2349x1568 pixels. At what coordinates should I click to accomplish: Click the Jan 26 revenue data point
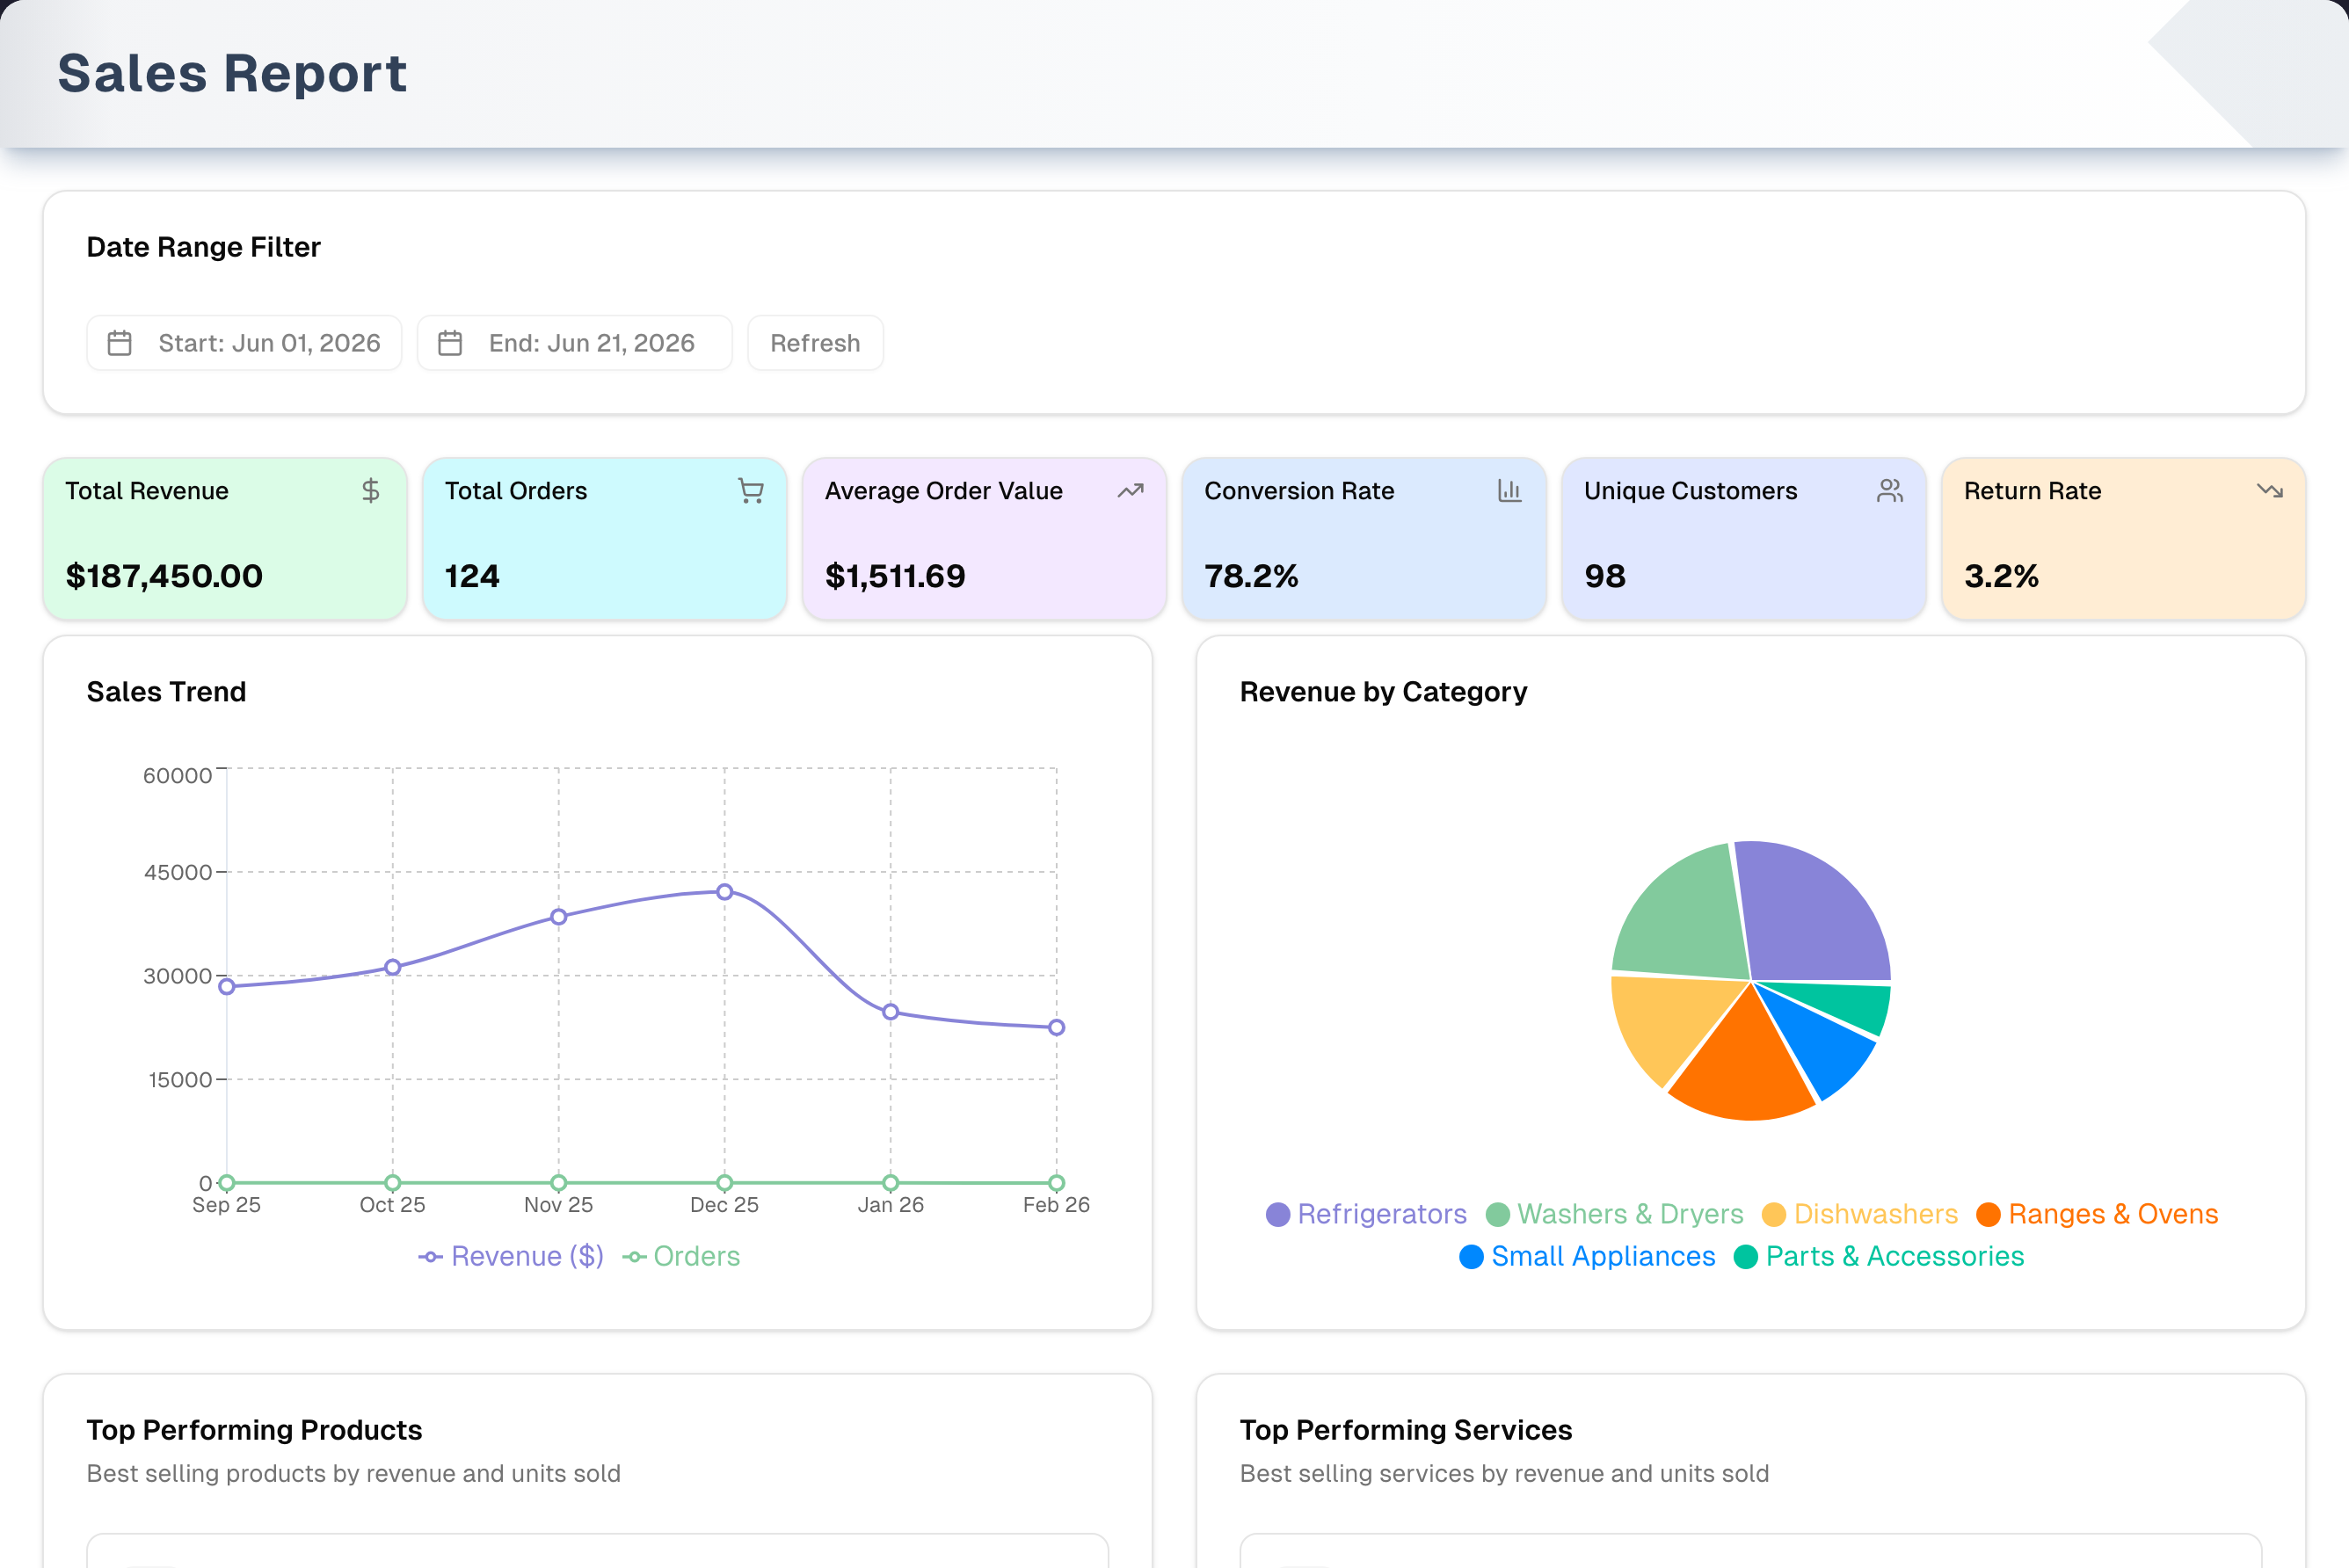(x=891, y=1012)
